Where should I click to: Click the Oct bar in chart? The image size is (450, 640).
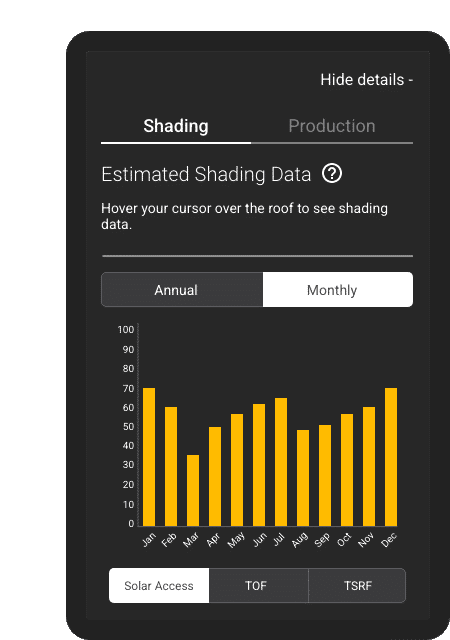(347, 470)
